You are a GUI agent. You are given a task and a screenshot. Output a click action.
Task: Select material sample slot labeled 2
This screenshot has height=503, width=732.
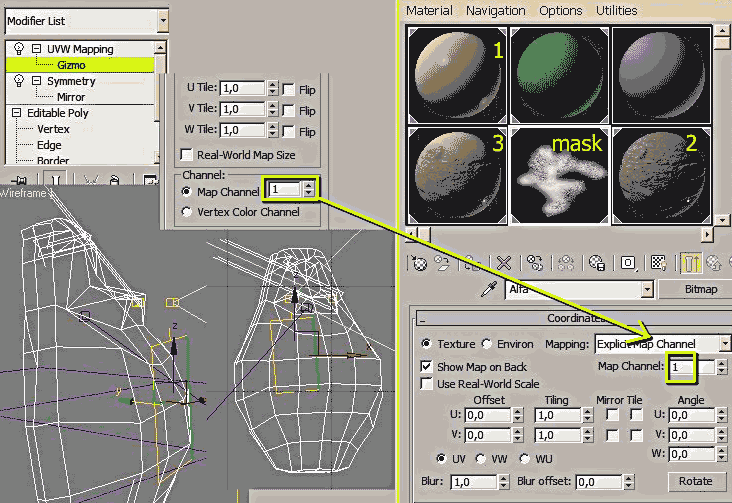[x=662, y=176]
